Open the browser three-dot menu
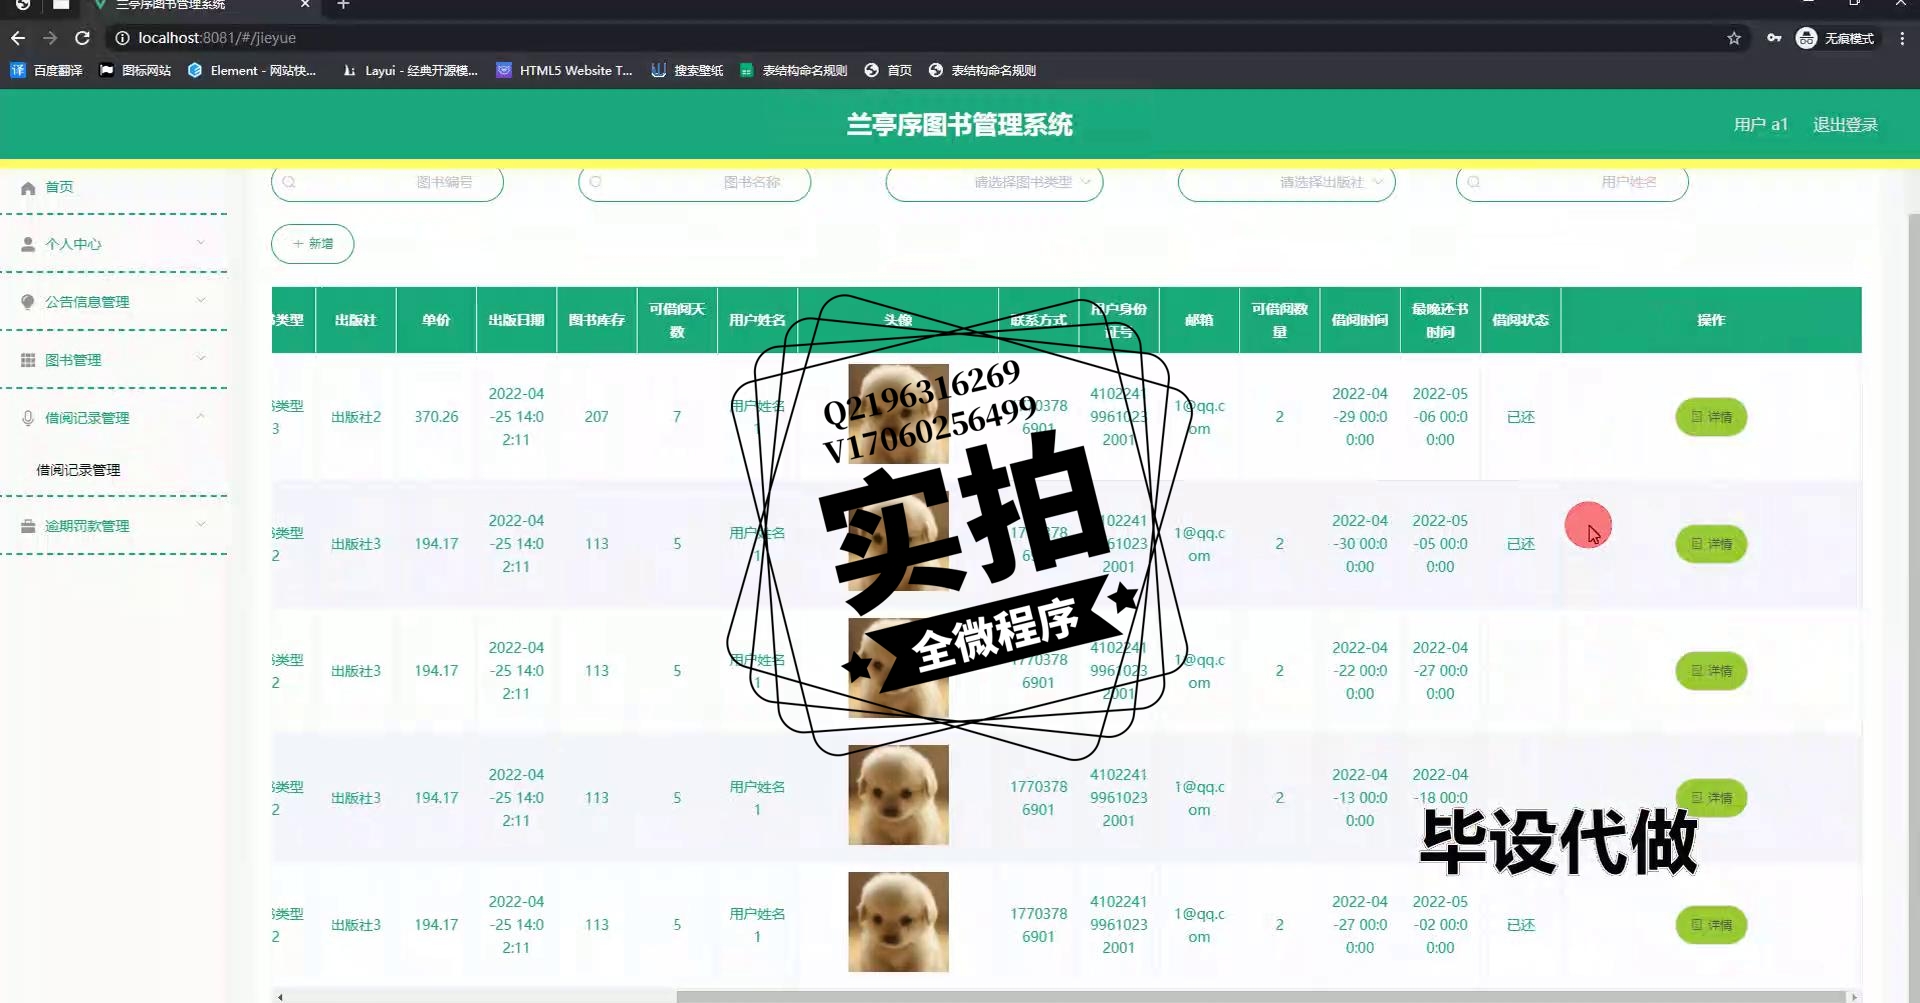 point(1902,38)
